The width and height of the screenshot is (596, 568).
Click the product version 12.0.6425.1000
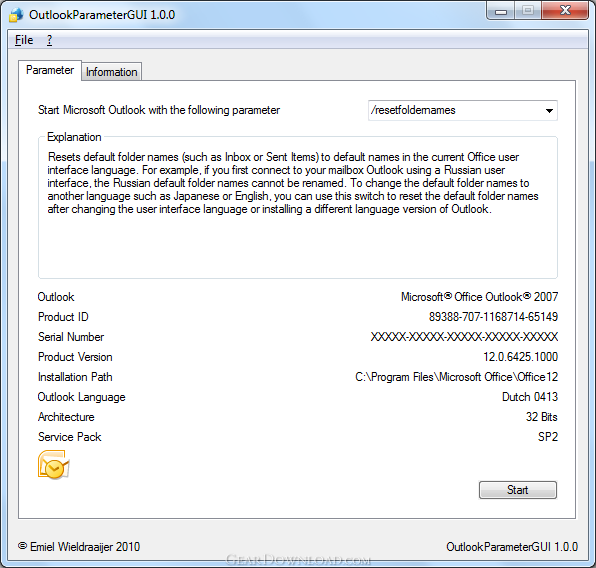coord(520,357)
